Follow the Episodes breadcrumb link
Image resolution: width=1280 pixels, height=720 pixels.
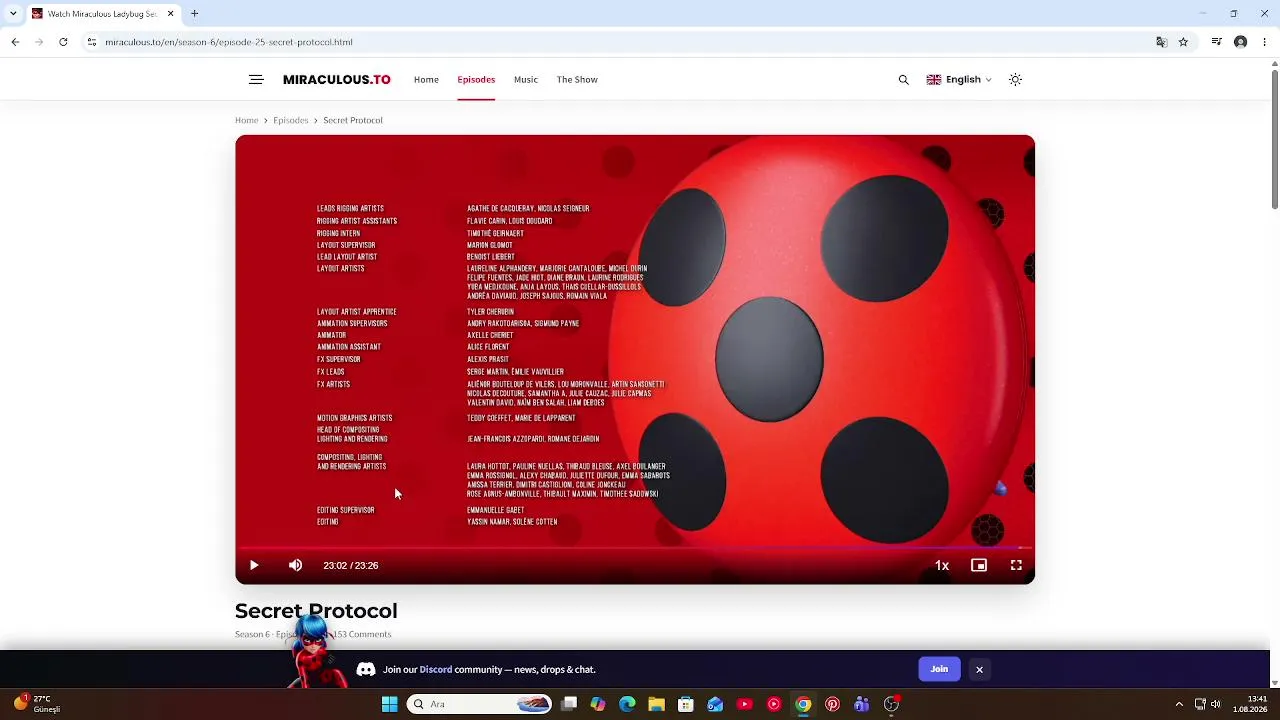pos(291,120)
